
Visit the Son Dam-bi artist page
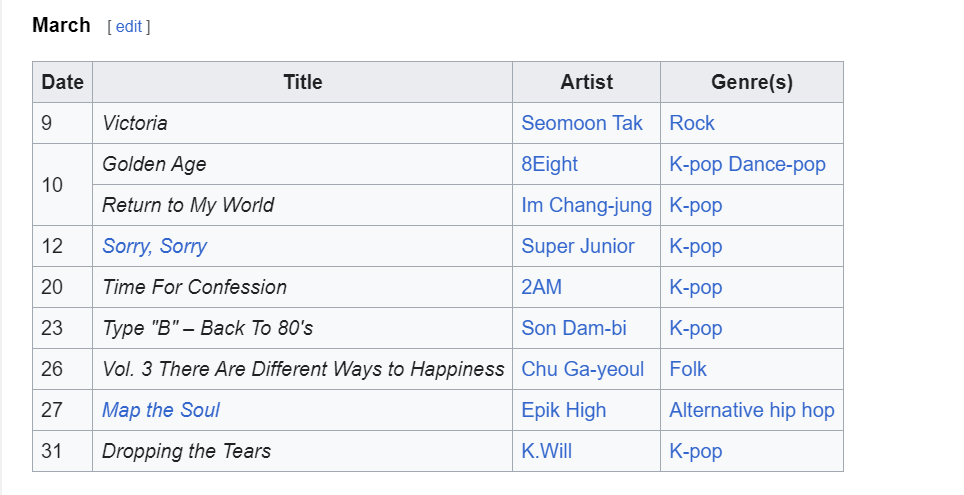point(574,328)
